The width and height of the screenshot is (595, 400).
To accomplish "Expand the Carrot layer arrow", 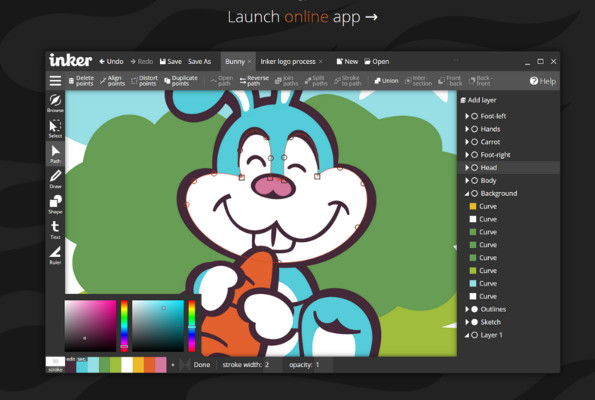I will tap(467, 142).
